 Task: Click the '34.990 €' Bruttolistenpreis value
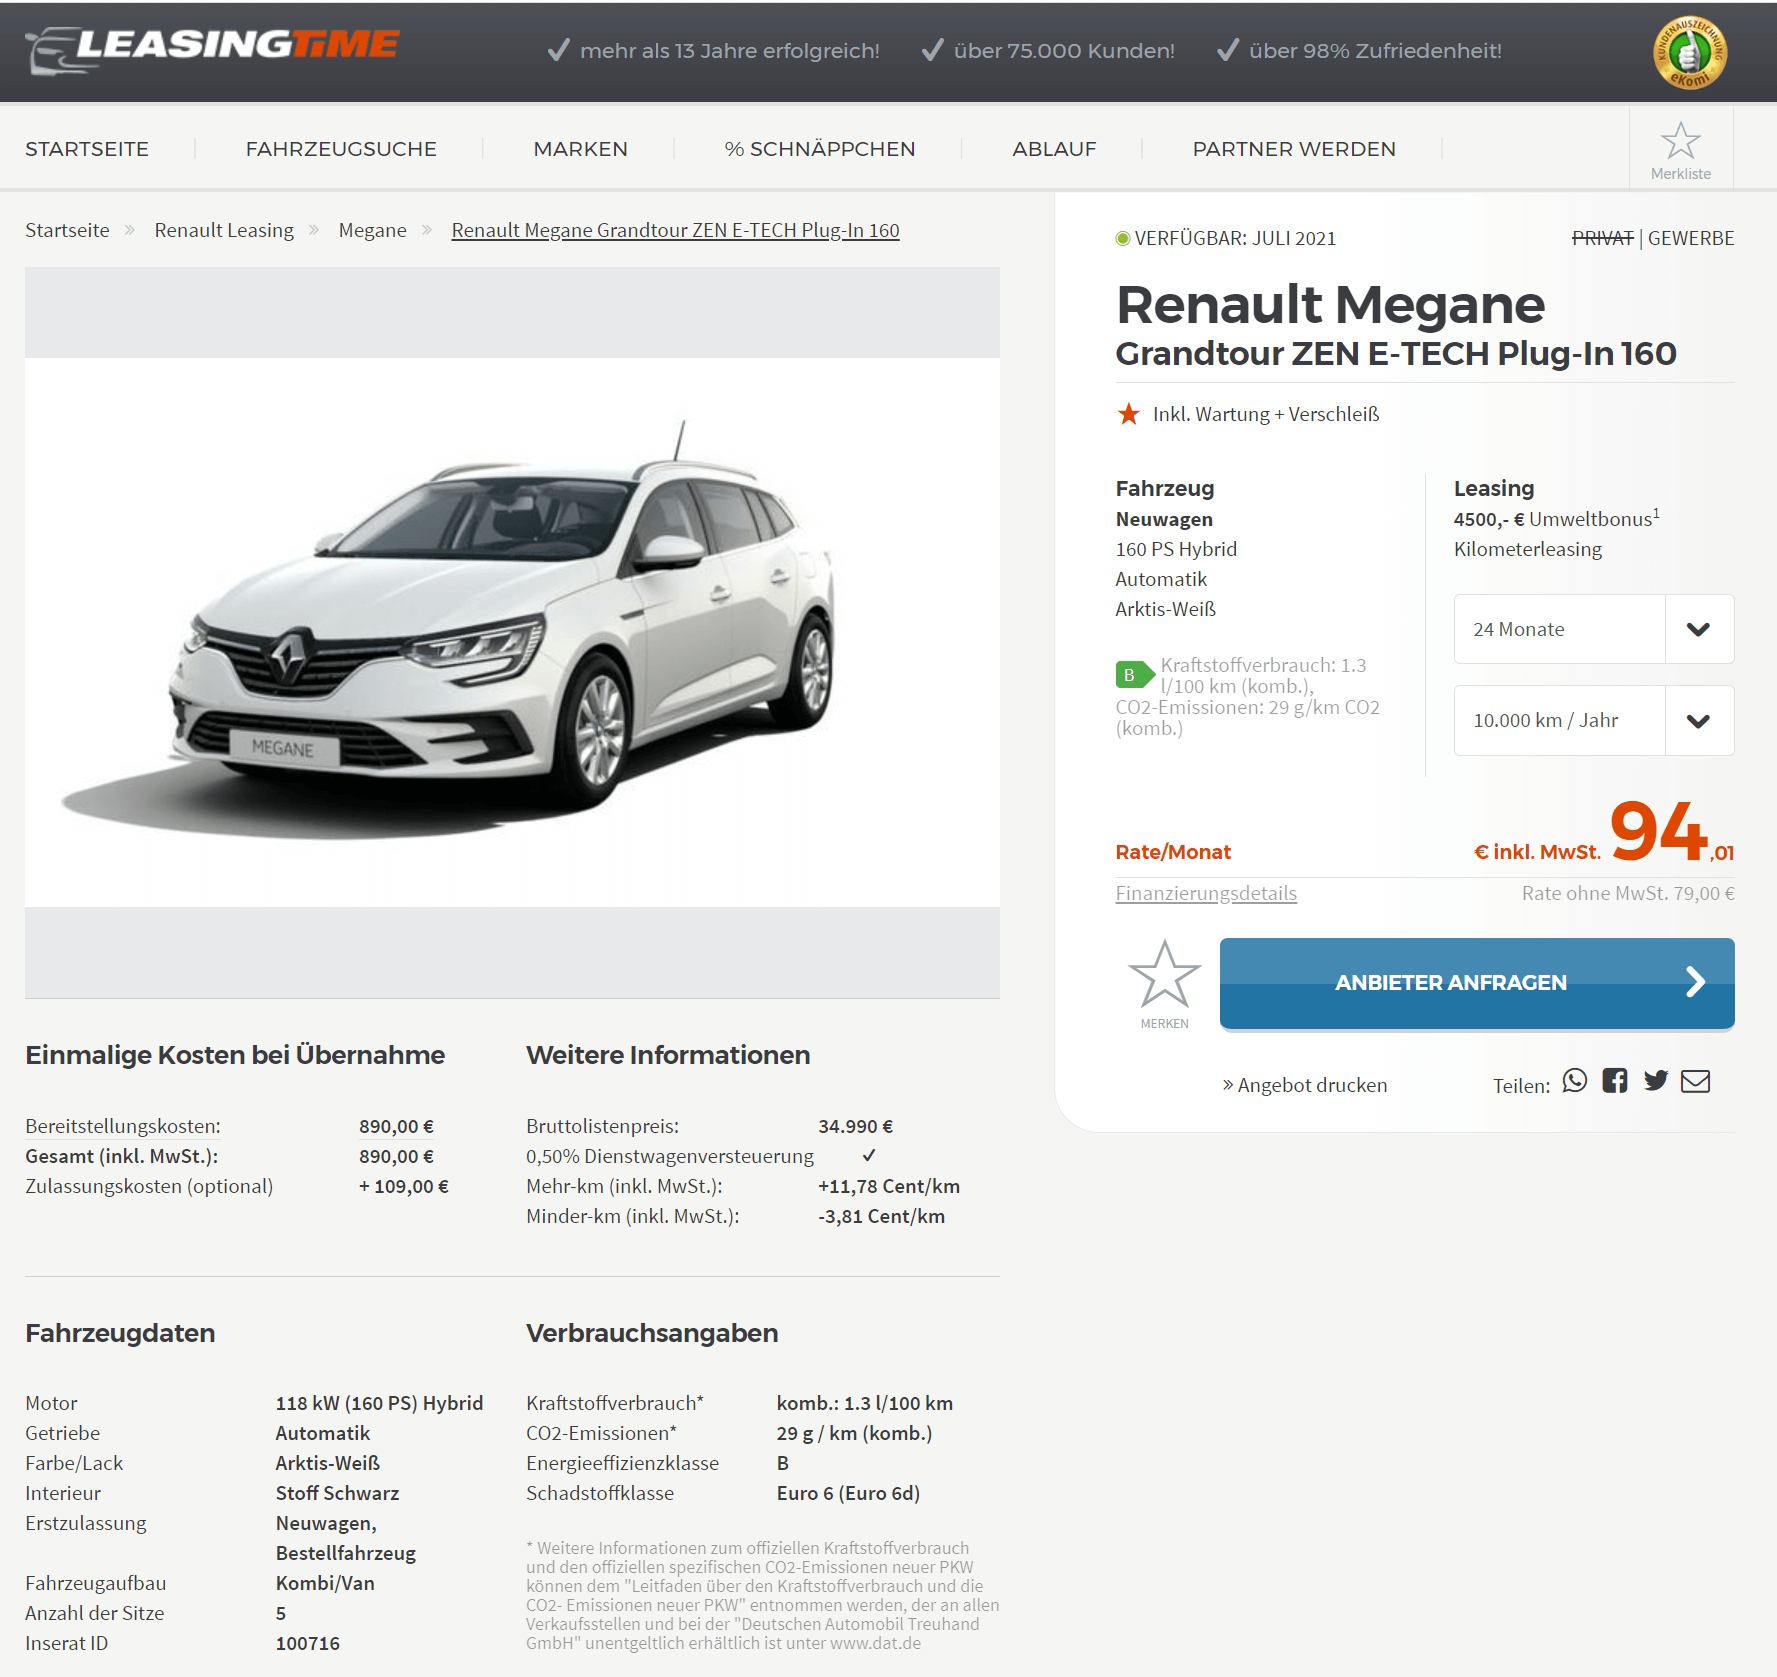click(x=856, y=1126)
